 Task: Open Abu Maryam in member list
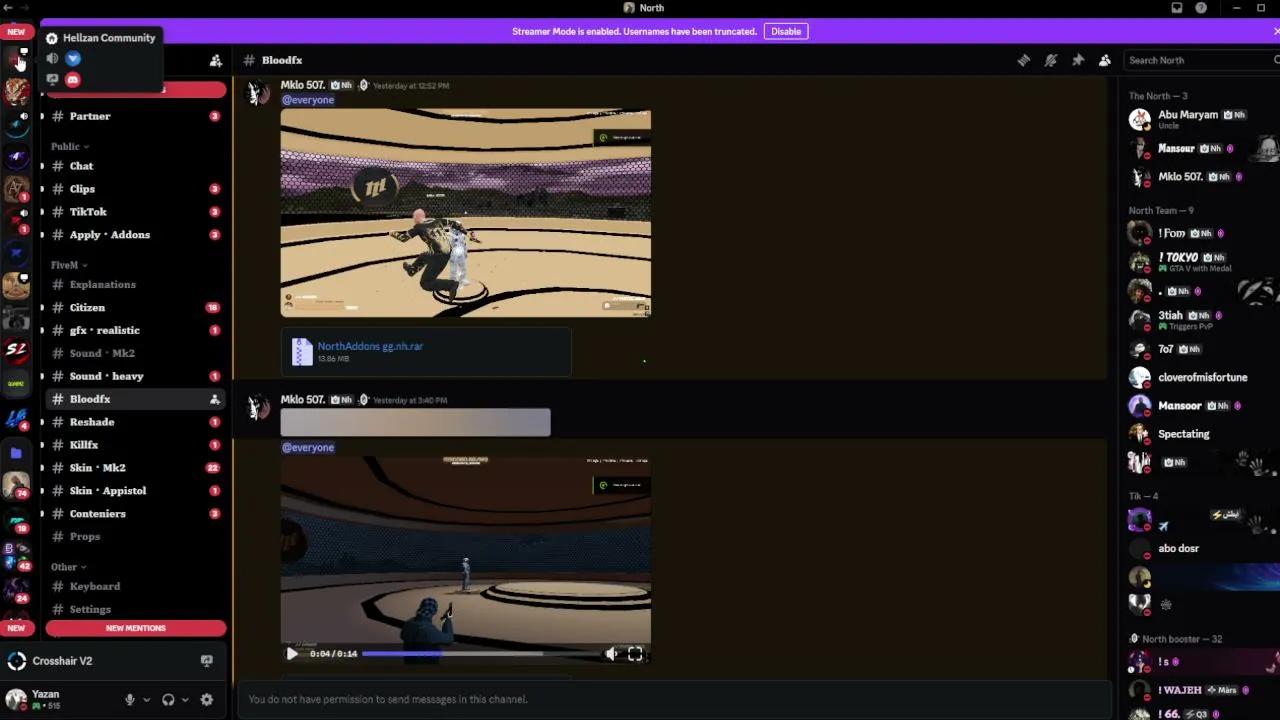pyautogui.click(x=1199, y=119)
